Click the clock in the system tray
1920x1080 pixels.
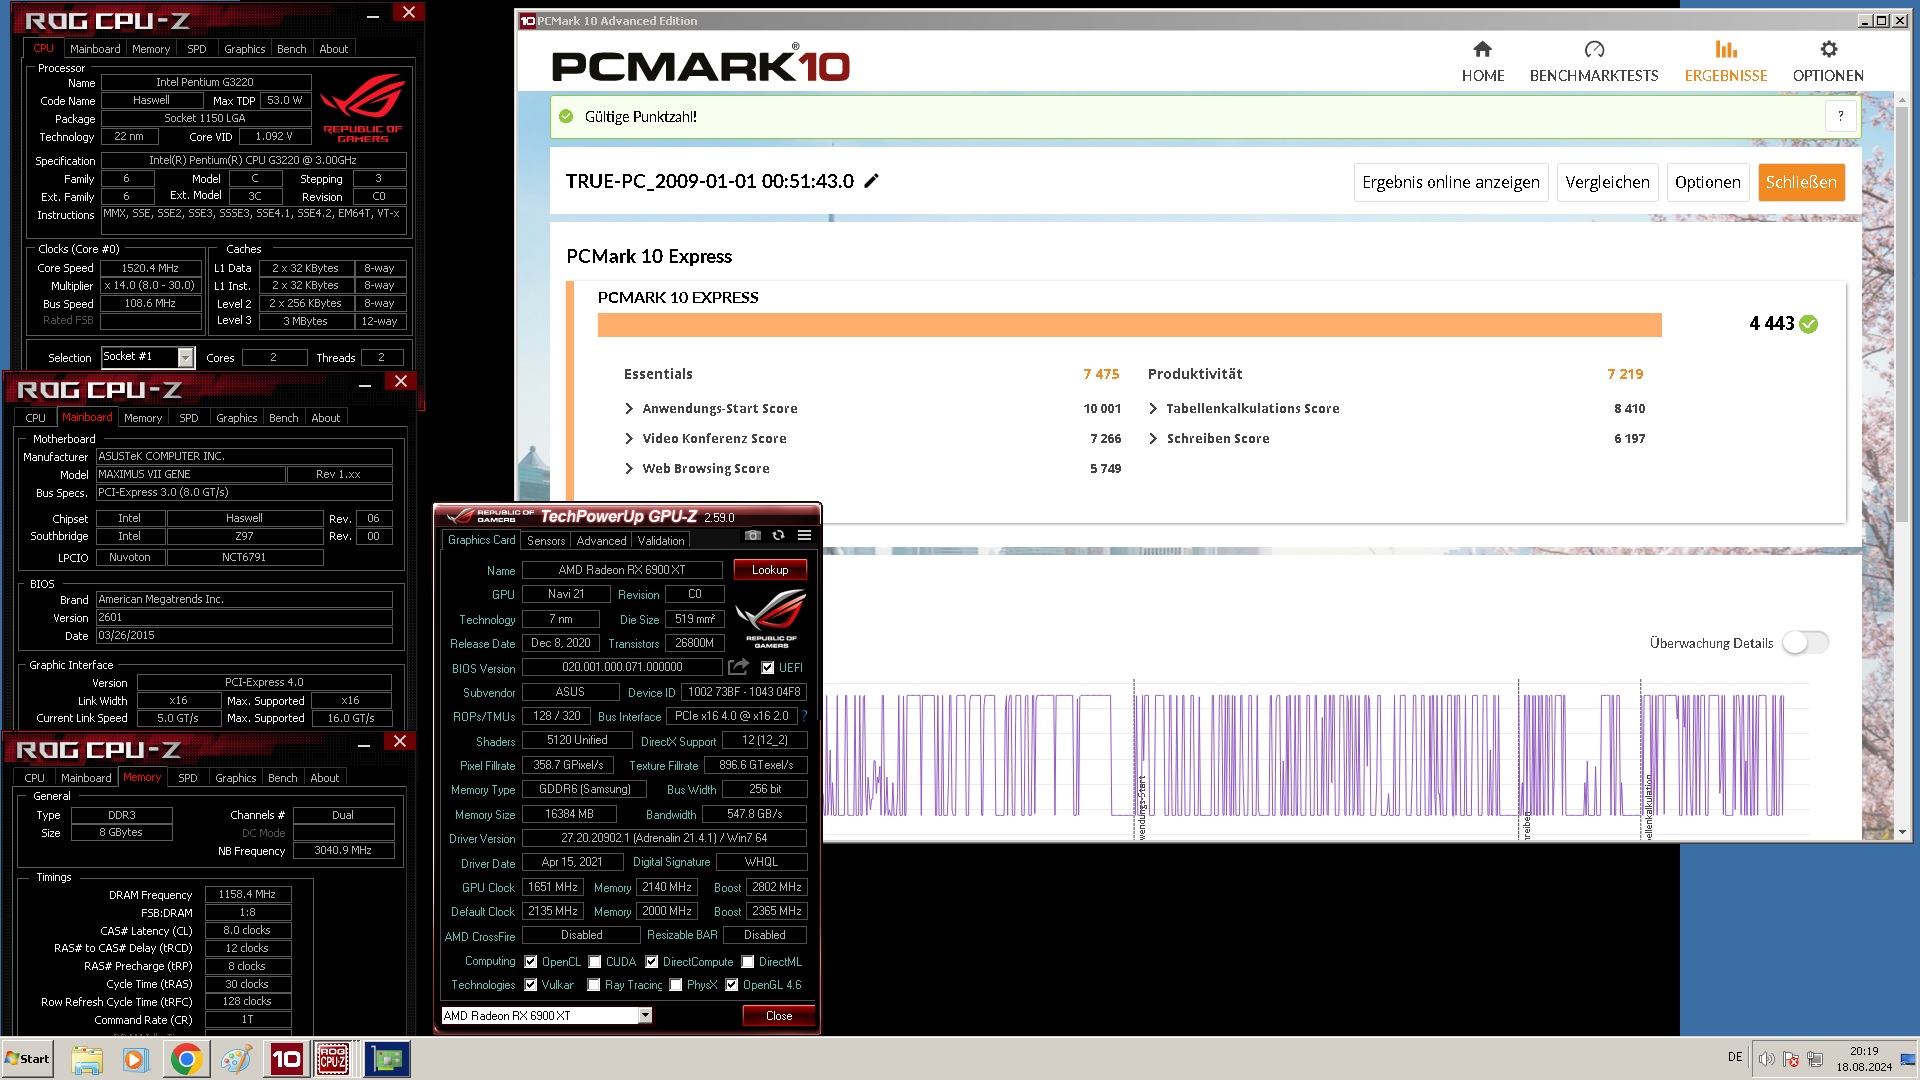[x=1864, y=1059]
